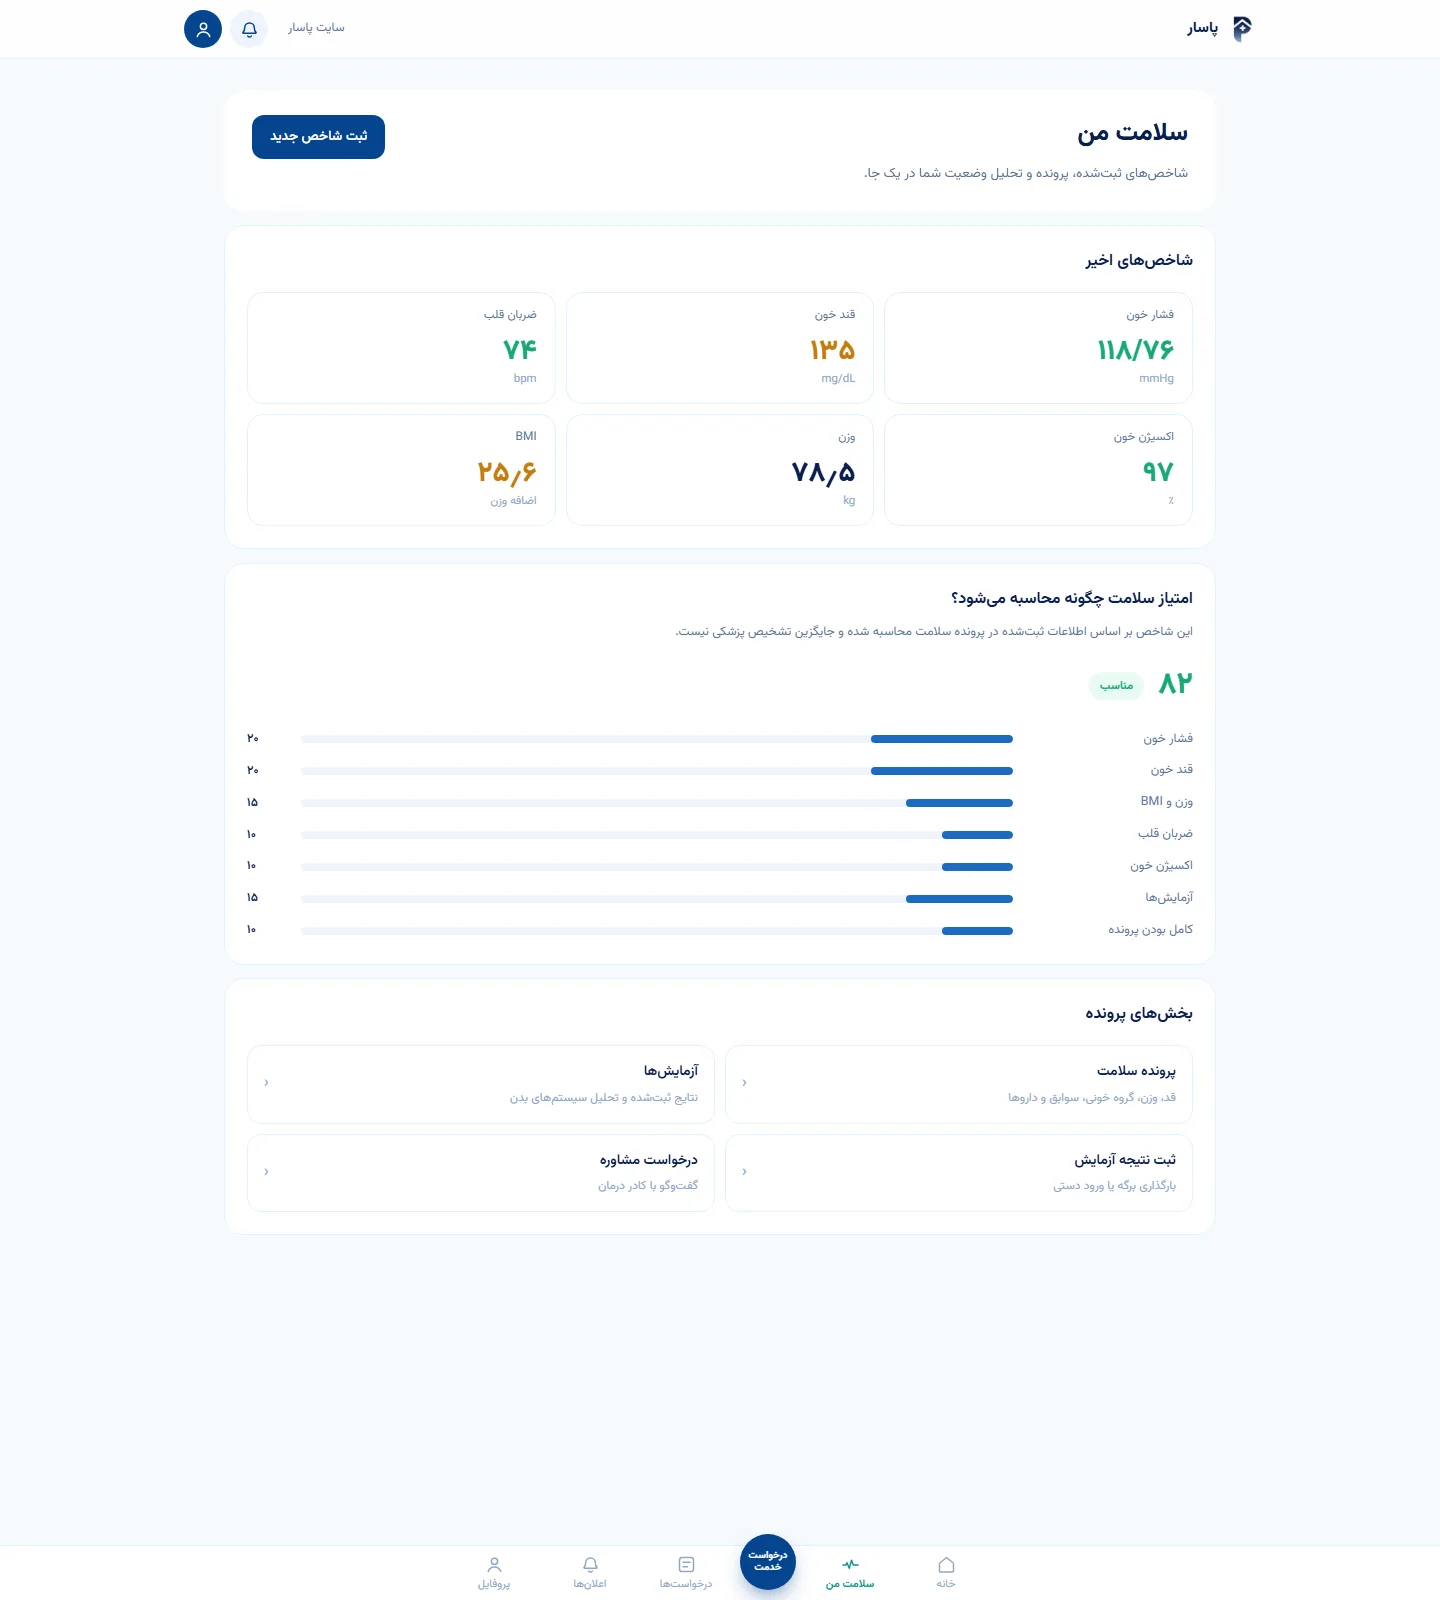Open the سایت پاسار link

(x=316, y=28)
